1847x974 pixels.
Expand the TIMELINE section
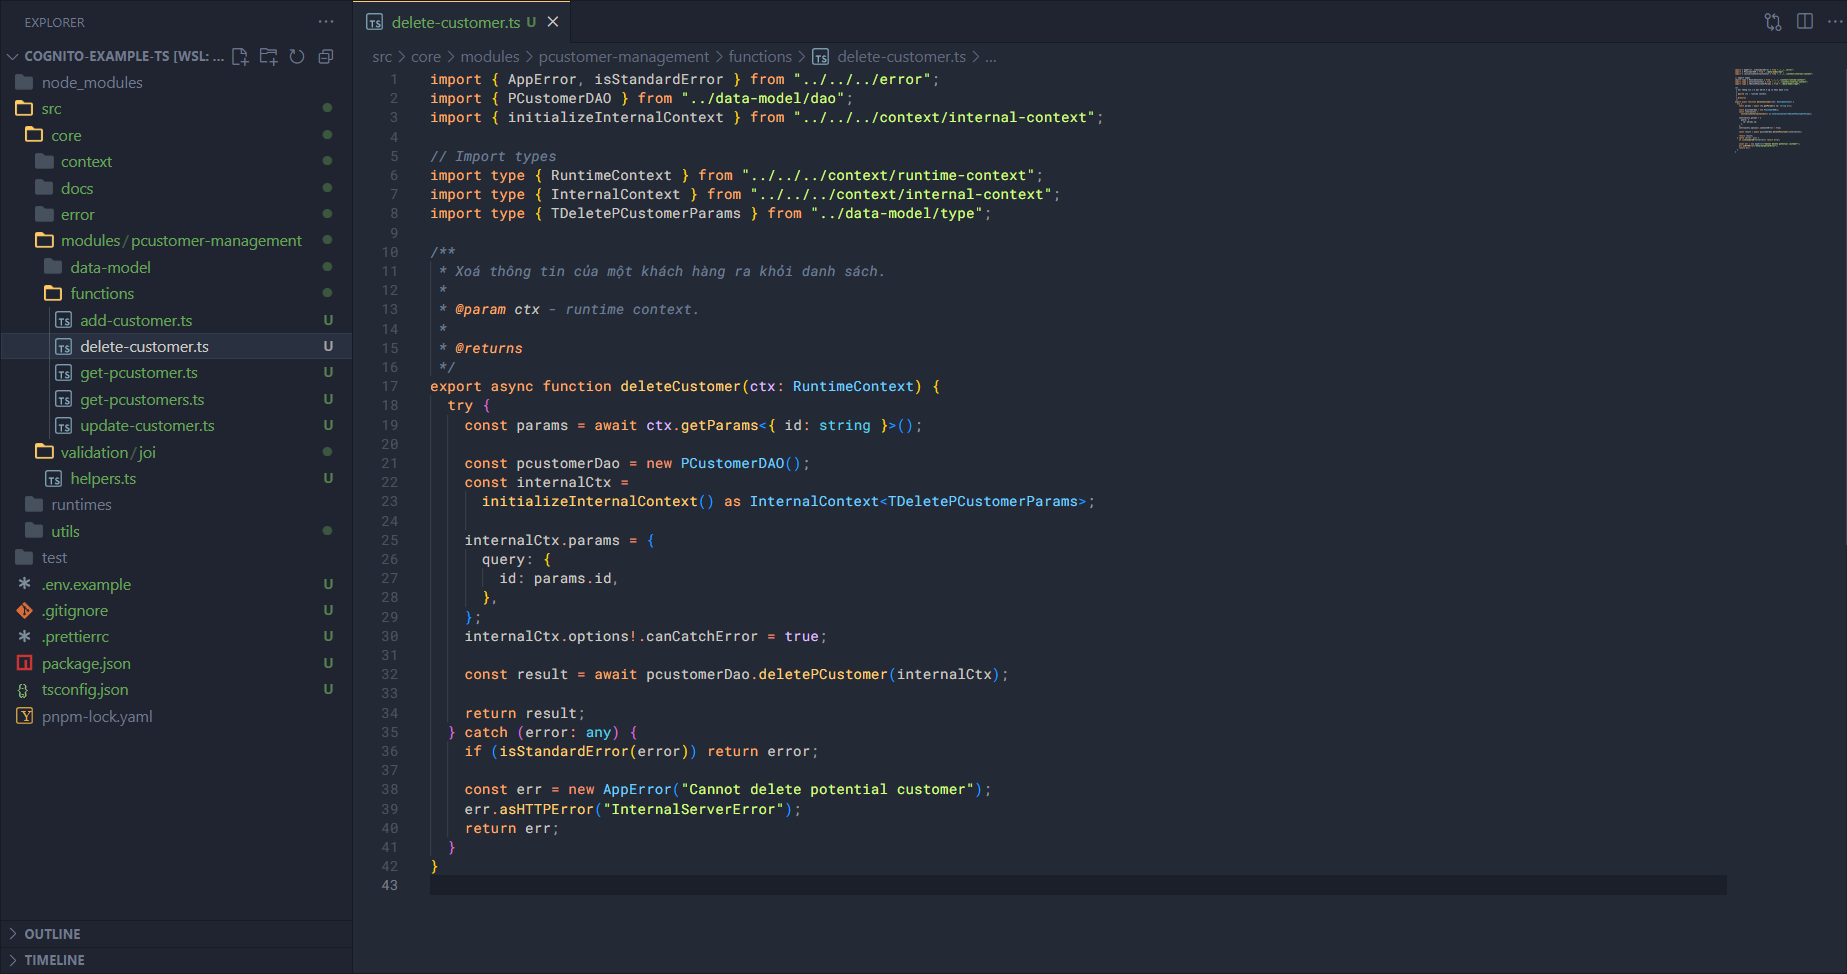[54, 960]
